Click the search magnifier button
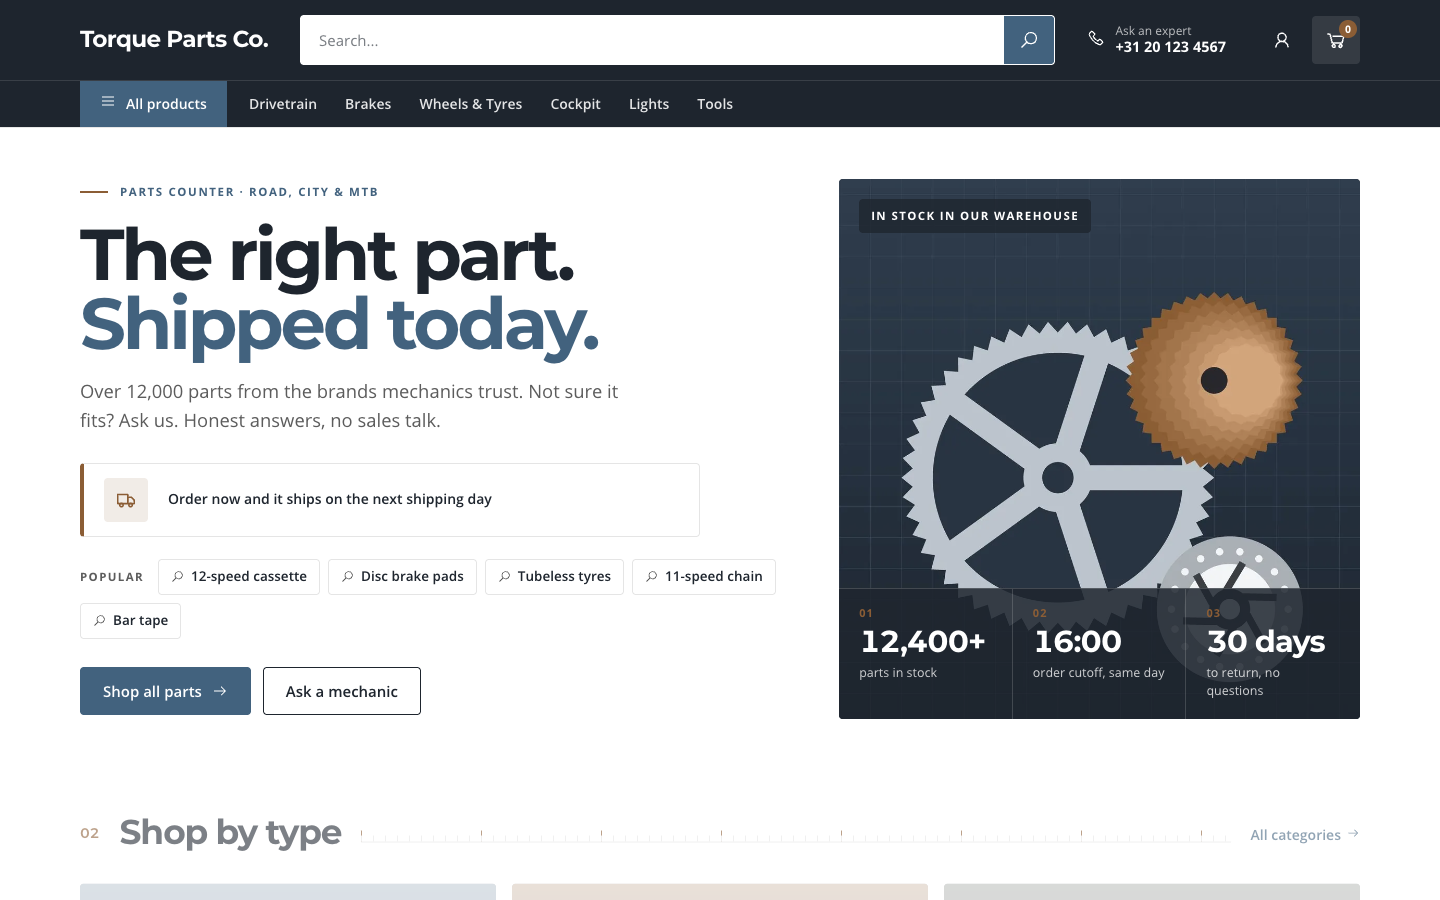The height and width of the screenshot is (900, 1440). point(1029,40)
